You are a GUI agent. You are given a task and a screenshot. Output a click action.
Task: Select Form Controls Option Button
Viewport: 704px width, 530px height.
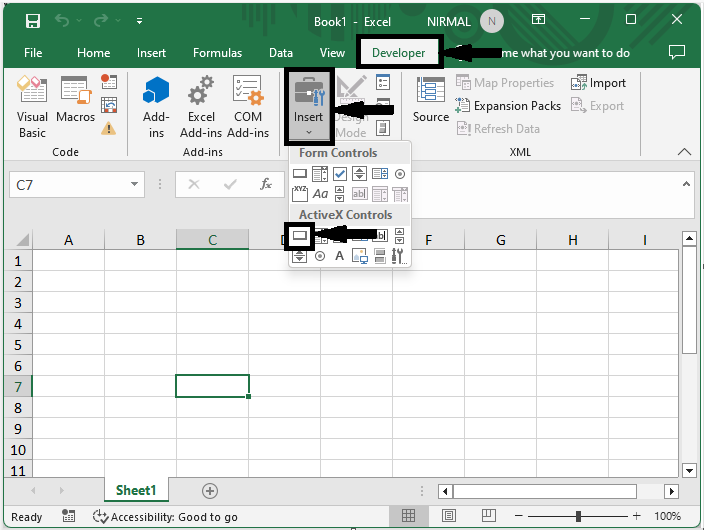400,174
